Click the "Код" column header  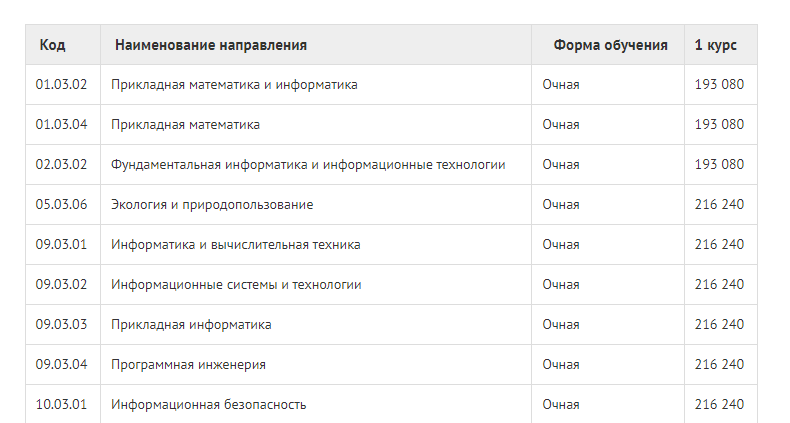[53, 45]
